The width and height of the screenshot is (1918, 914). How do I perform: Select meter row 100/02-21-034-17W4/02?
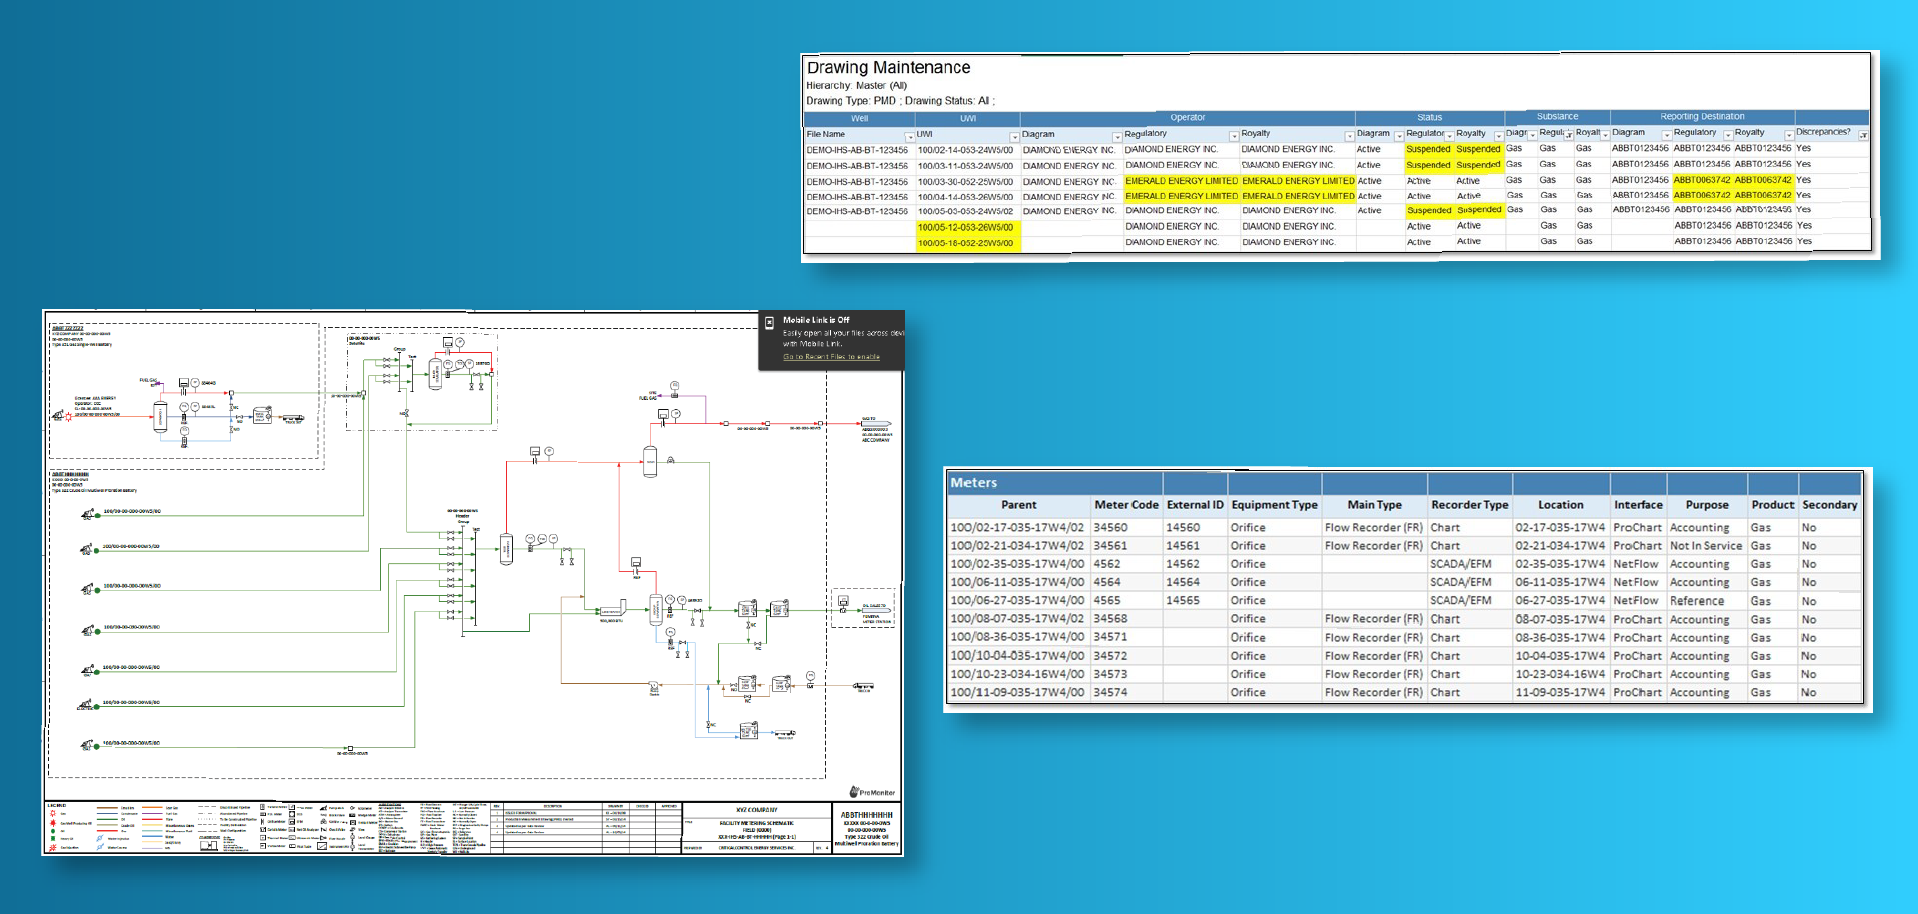(1404, 546)
